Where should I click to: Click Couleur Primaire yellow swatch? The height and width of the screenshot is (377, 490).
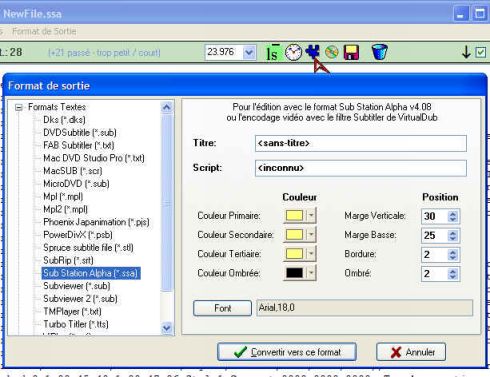coord(294,216)
